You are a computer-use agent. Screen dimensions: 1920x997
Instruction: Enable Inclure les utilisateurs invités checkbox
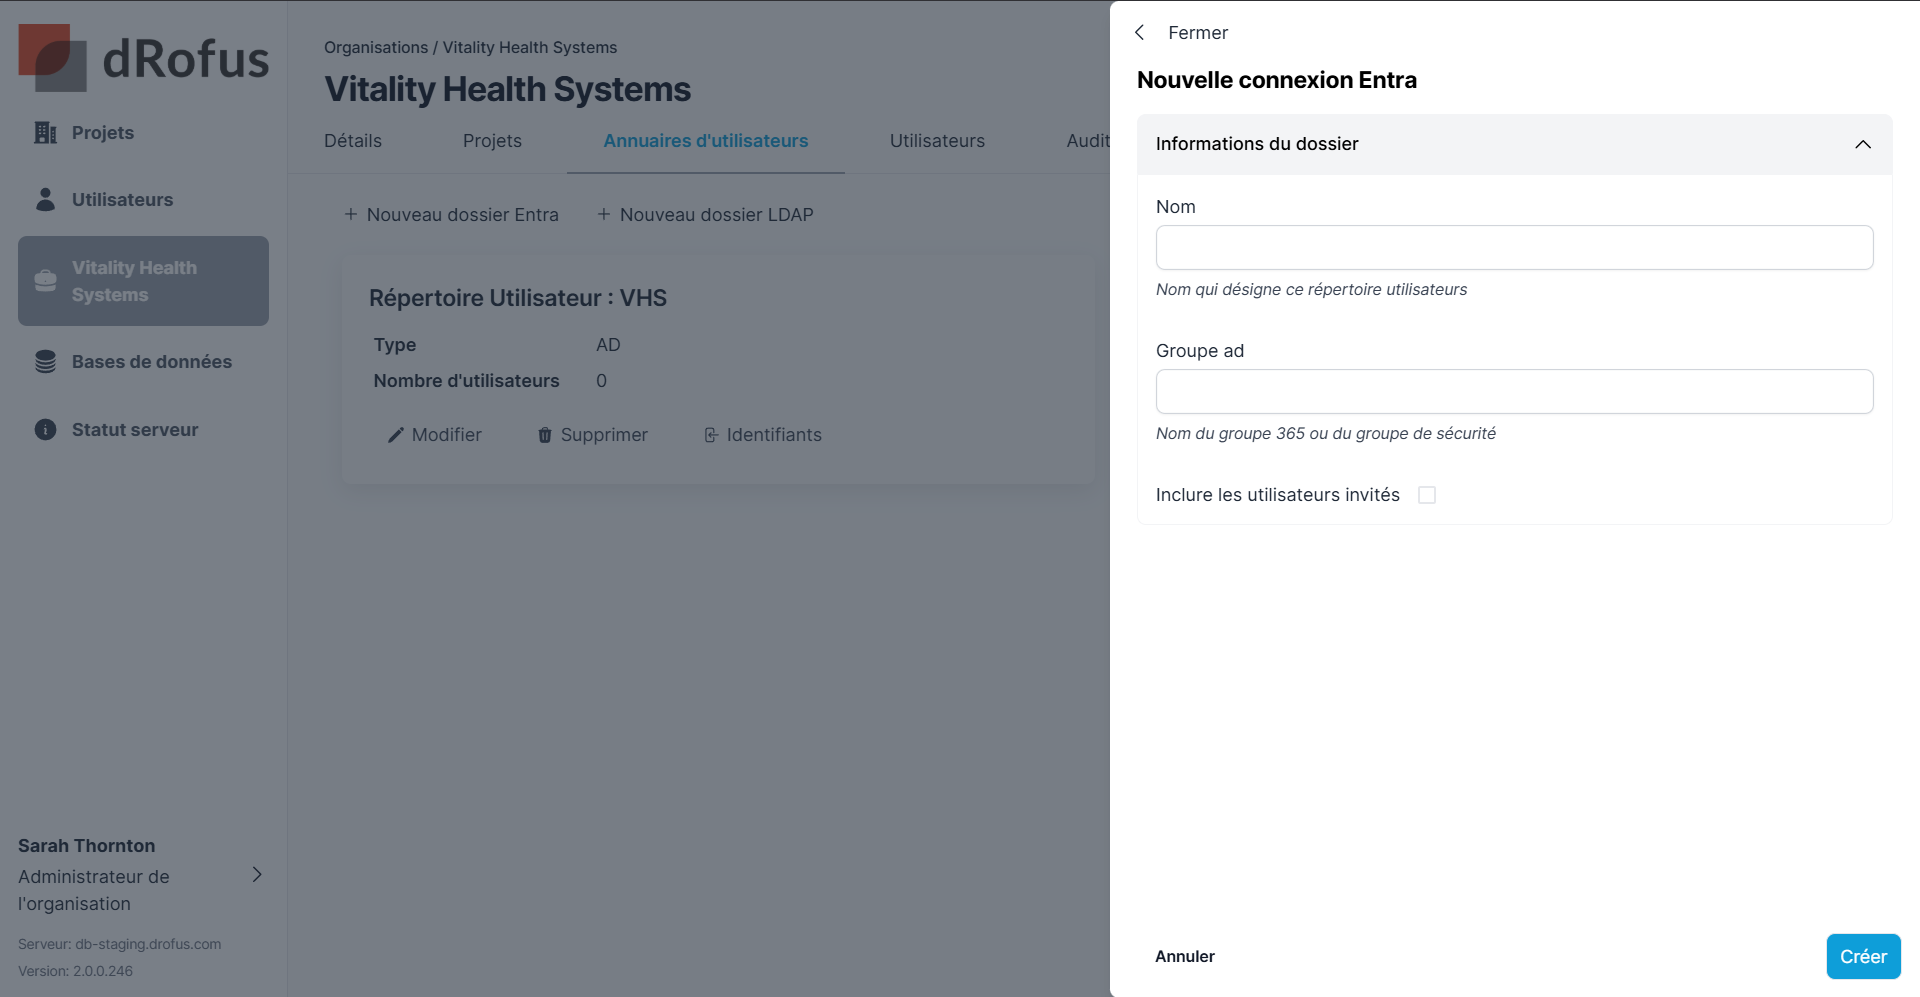click(x=1427, y=495)
